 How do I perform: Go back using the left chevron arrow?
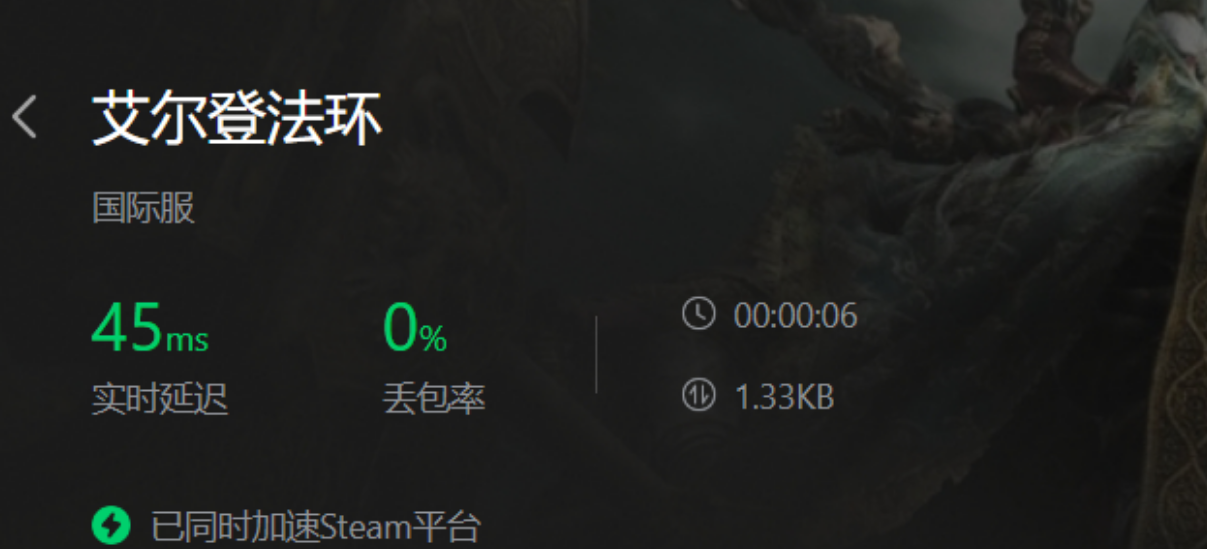[x=25, y=118]
